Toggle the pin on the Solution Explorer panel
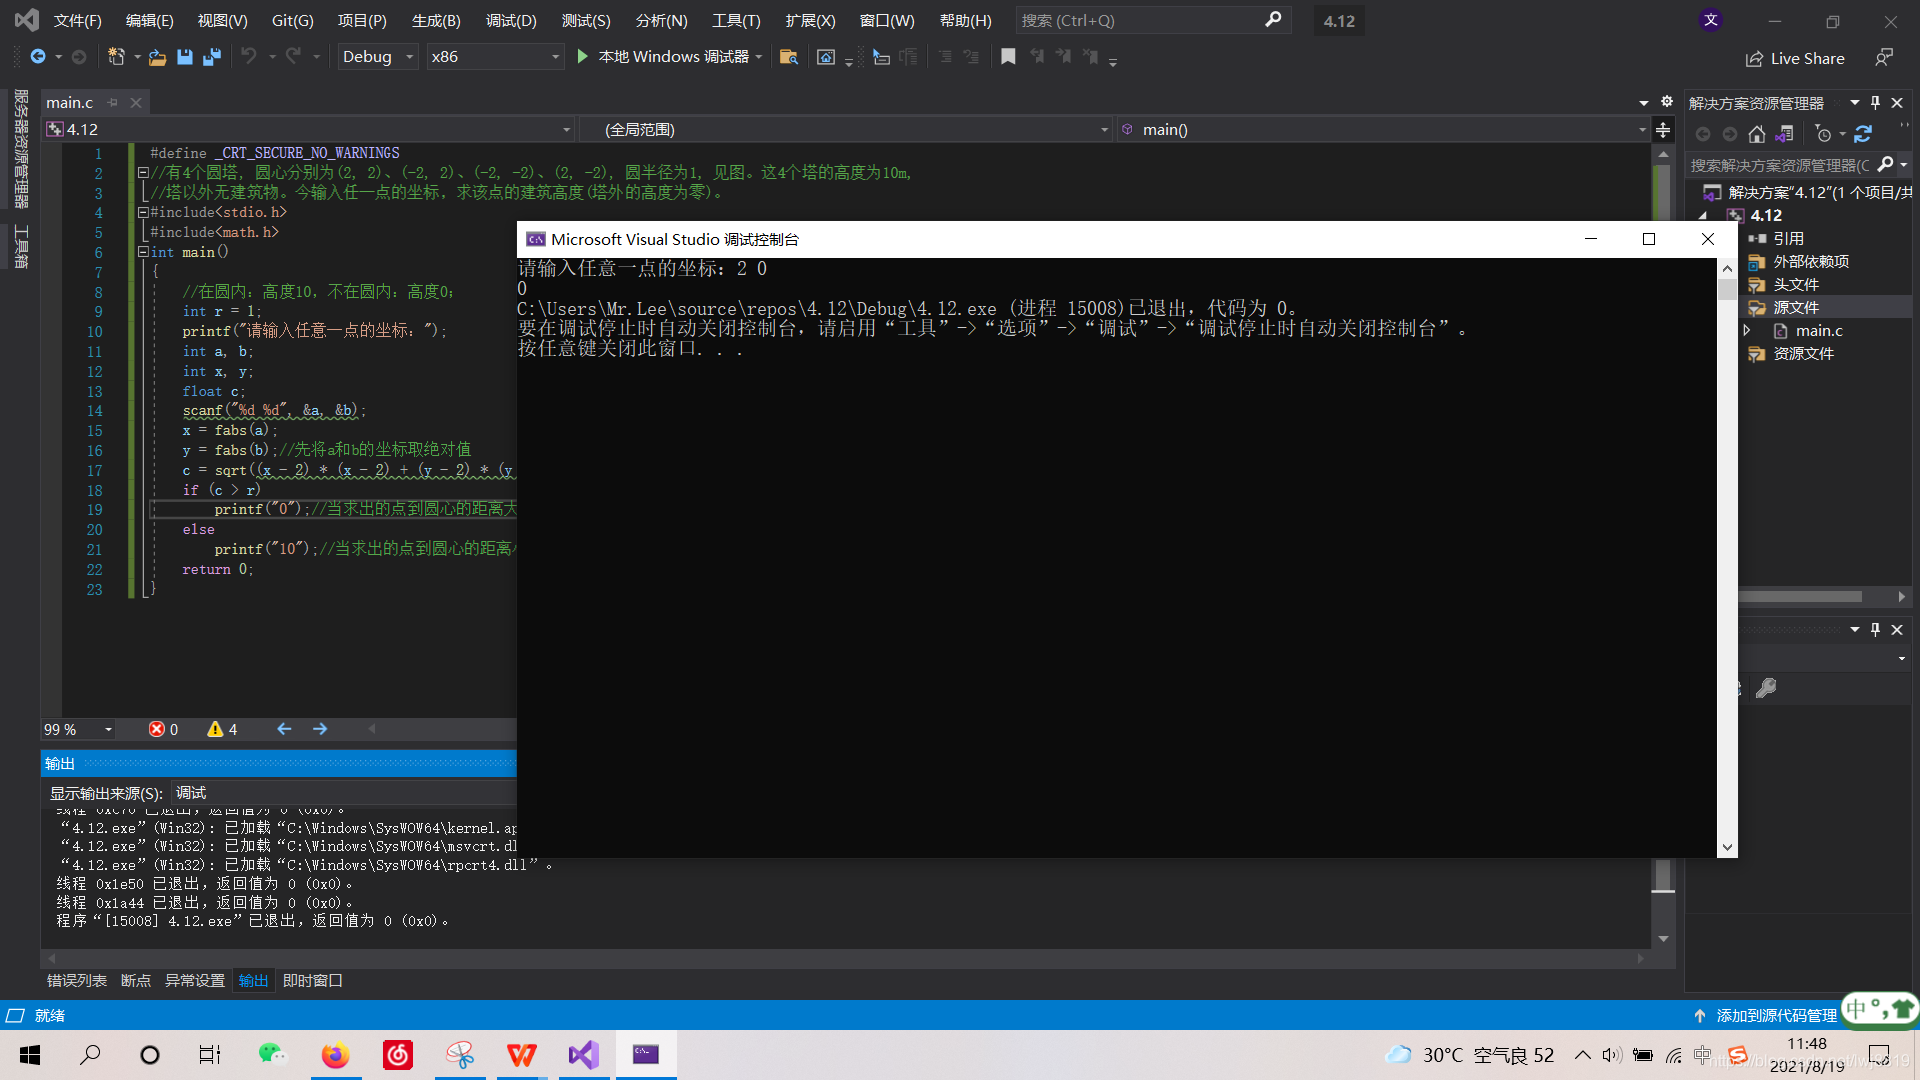Viewport: 1920px width, 1080px height. click(1875, 103)
